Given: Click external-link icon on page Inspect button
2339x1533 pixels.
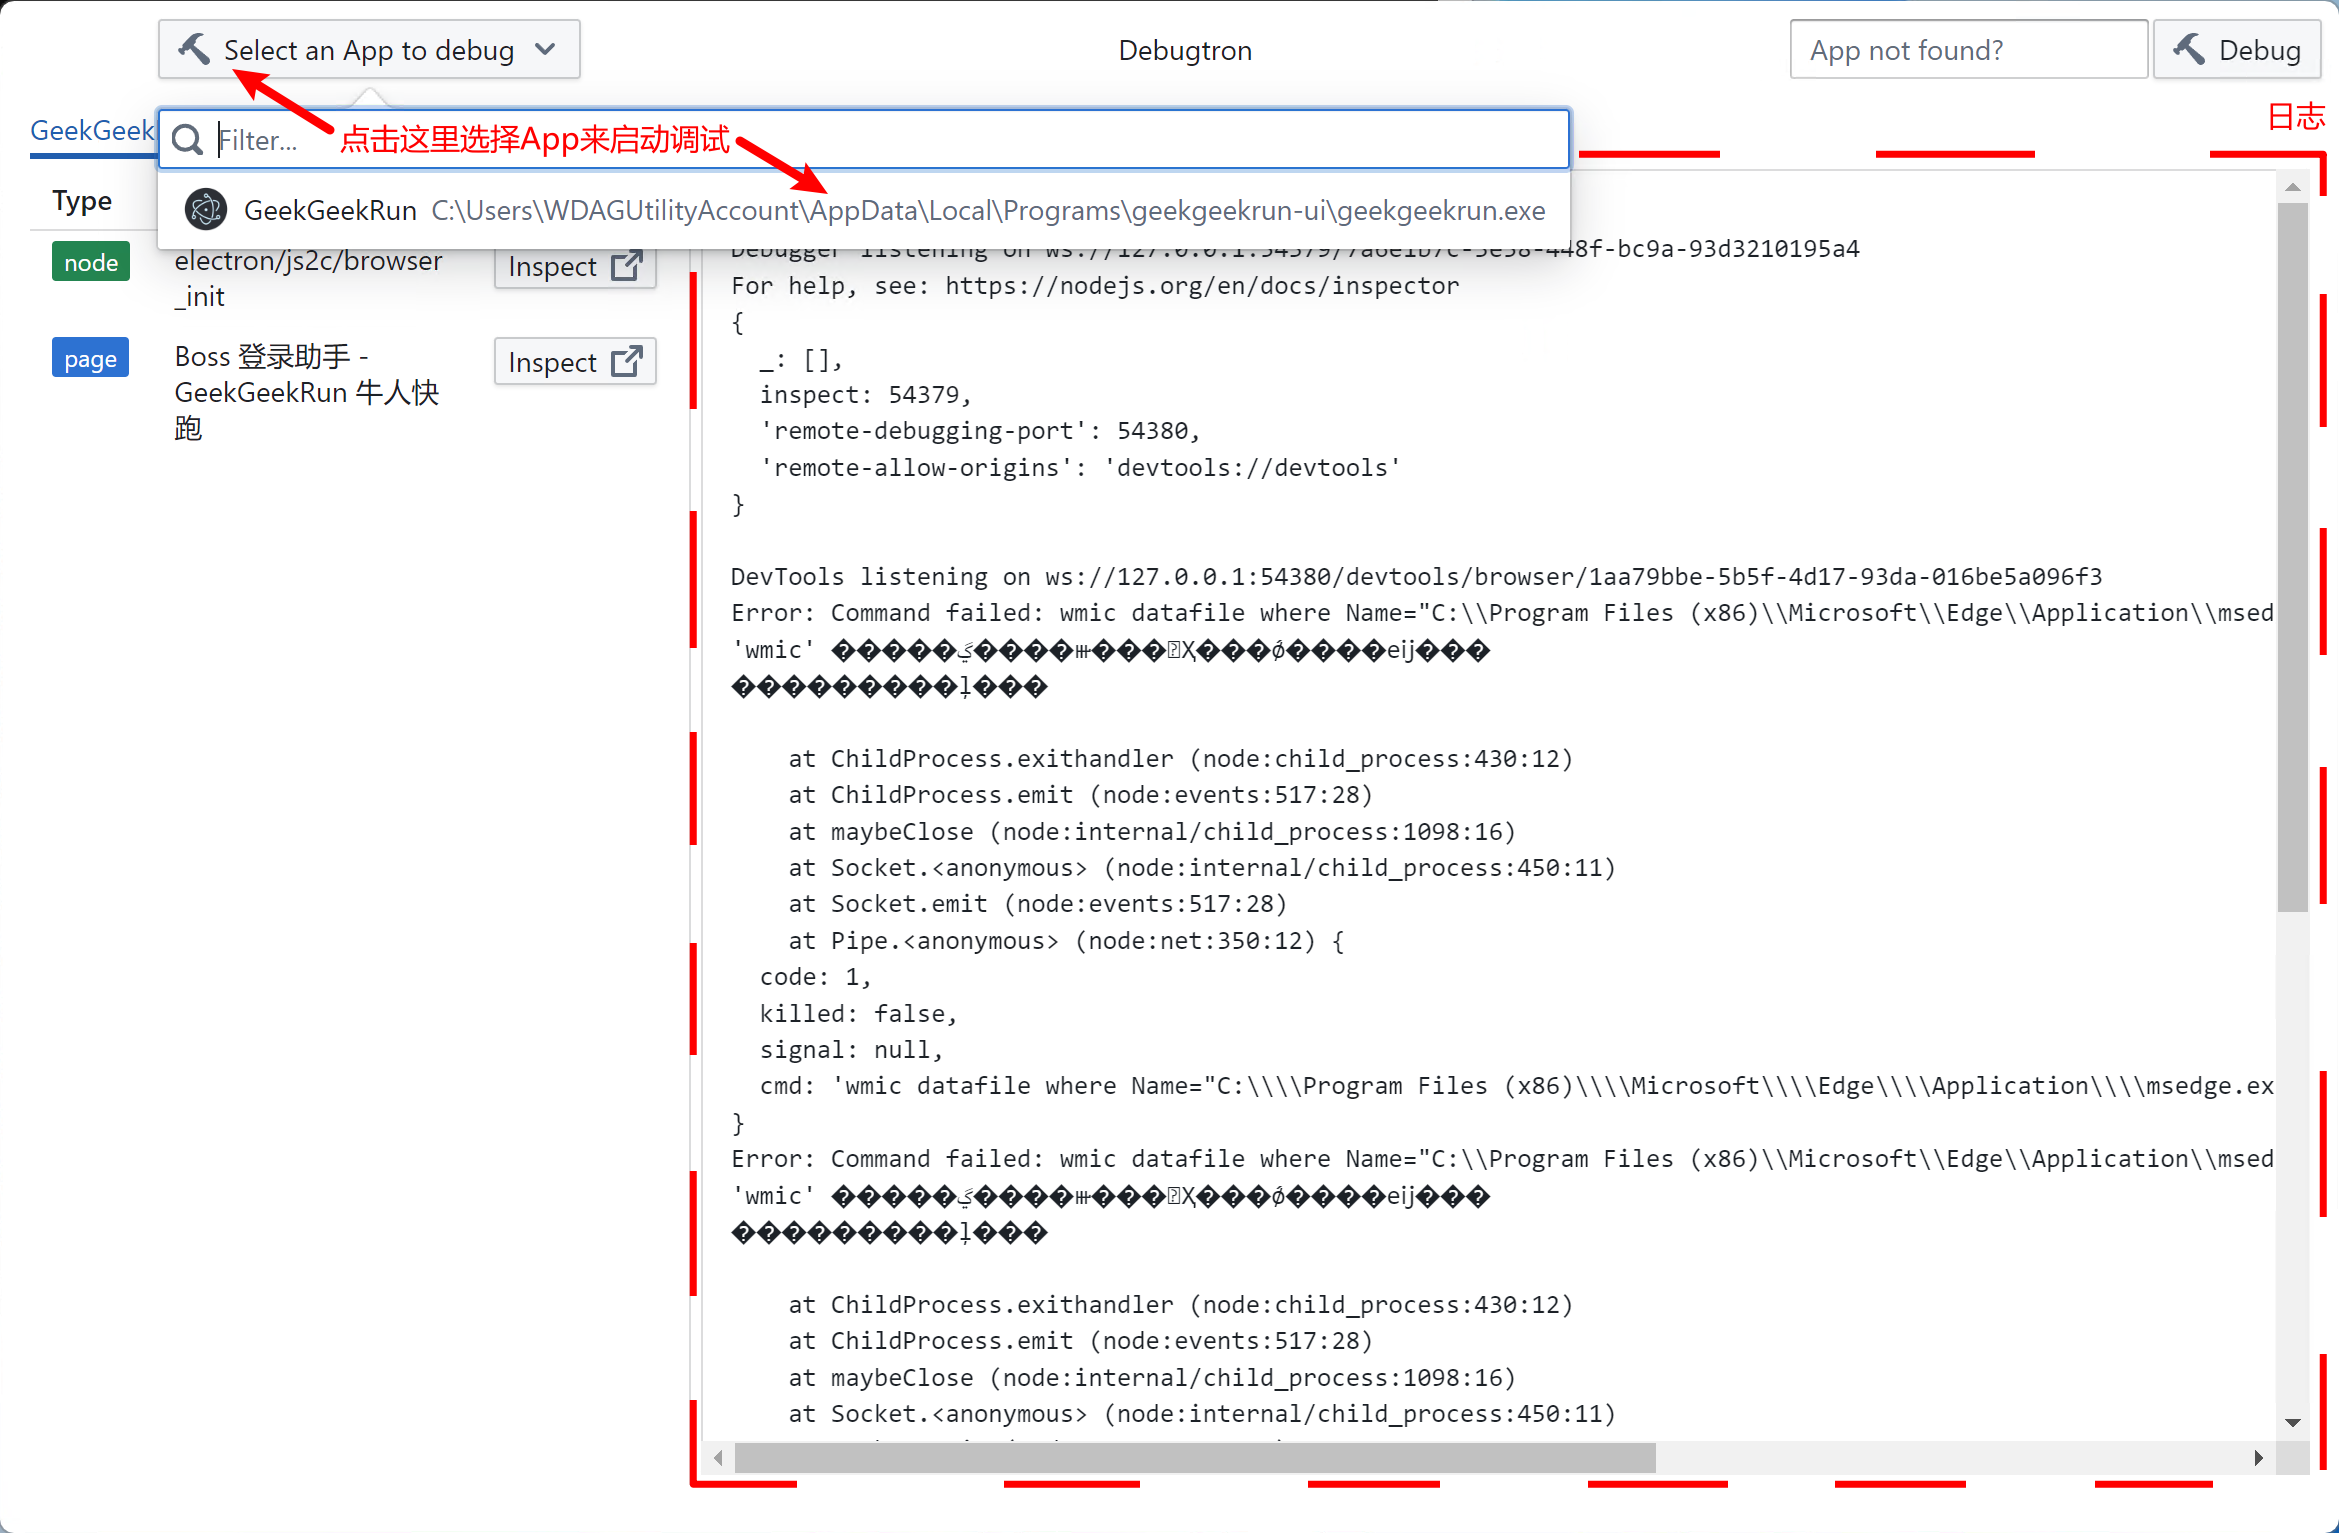Looking at the screenshot, I should coord(626,362).
